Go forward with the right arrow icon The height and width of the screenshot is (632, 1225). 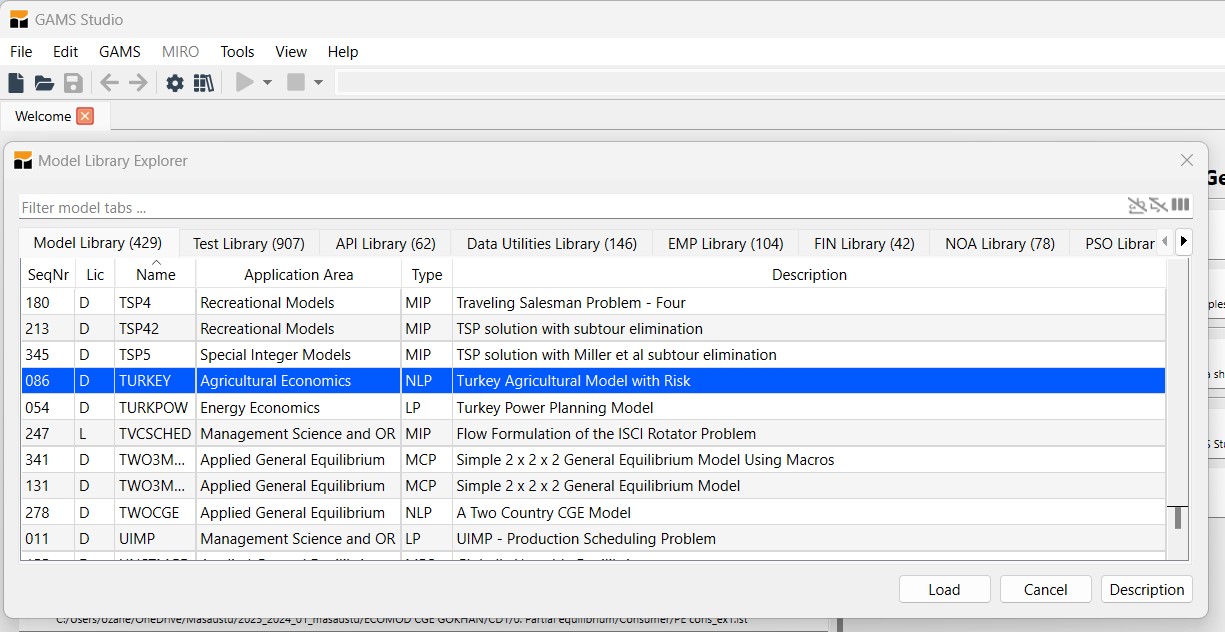[138, 83]
